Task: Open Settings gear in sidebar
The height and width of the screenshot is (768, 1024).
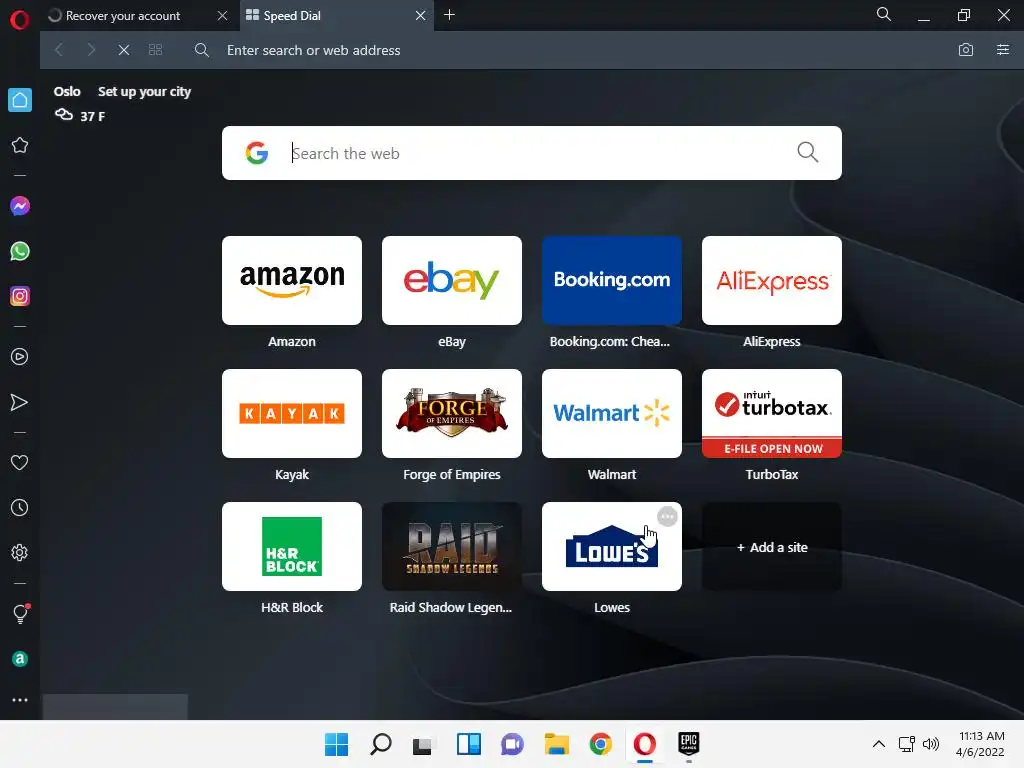Action: pyautogui.click(x=20, y=552)
